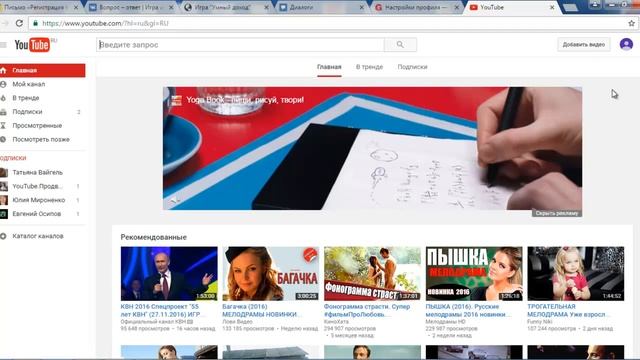
Task: Open the ПЫШКА (2016) video title
Action: pos(468,310)
